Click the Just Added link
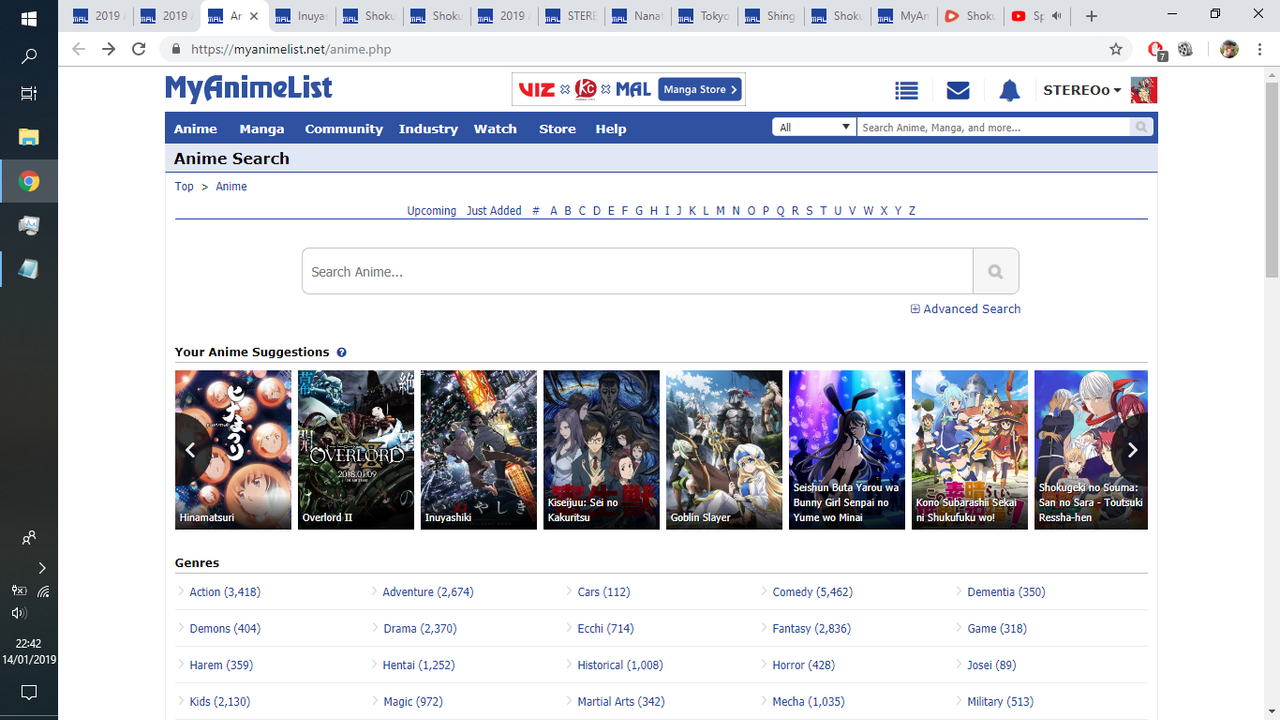Screen dimensions: 1280x720 pyautogui.click(x=494, y=211)
